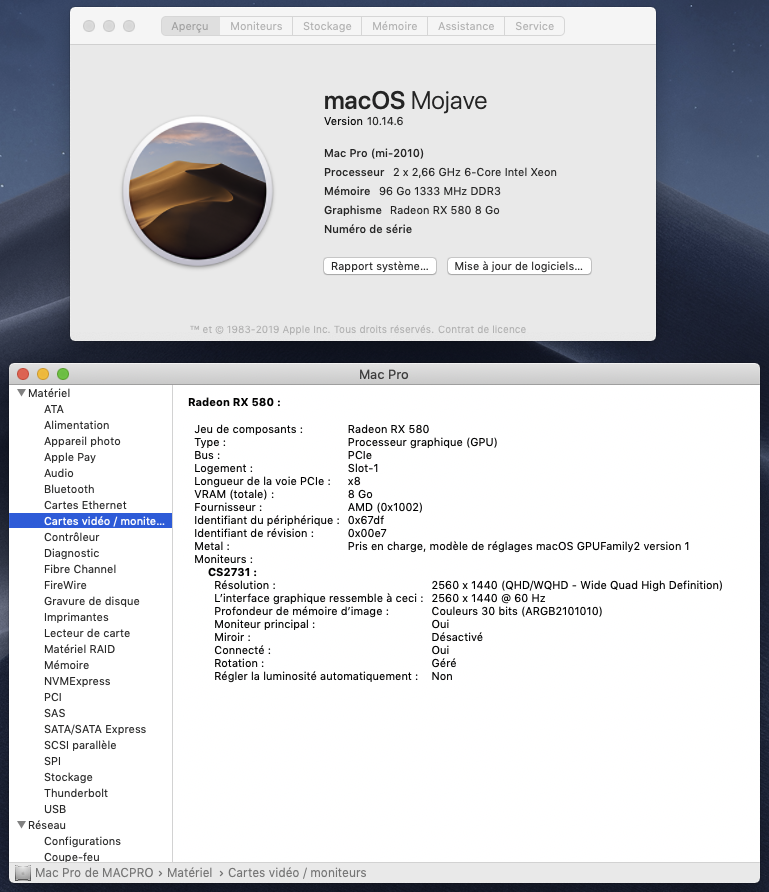Open the Stockage tab
This screenshot has height=892, width=769.
(327, 26)
